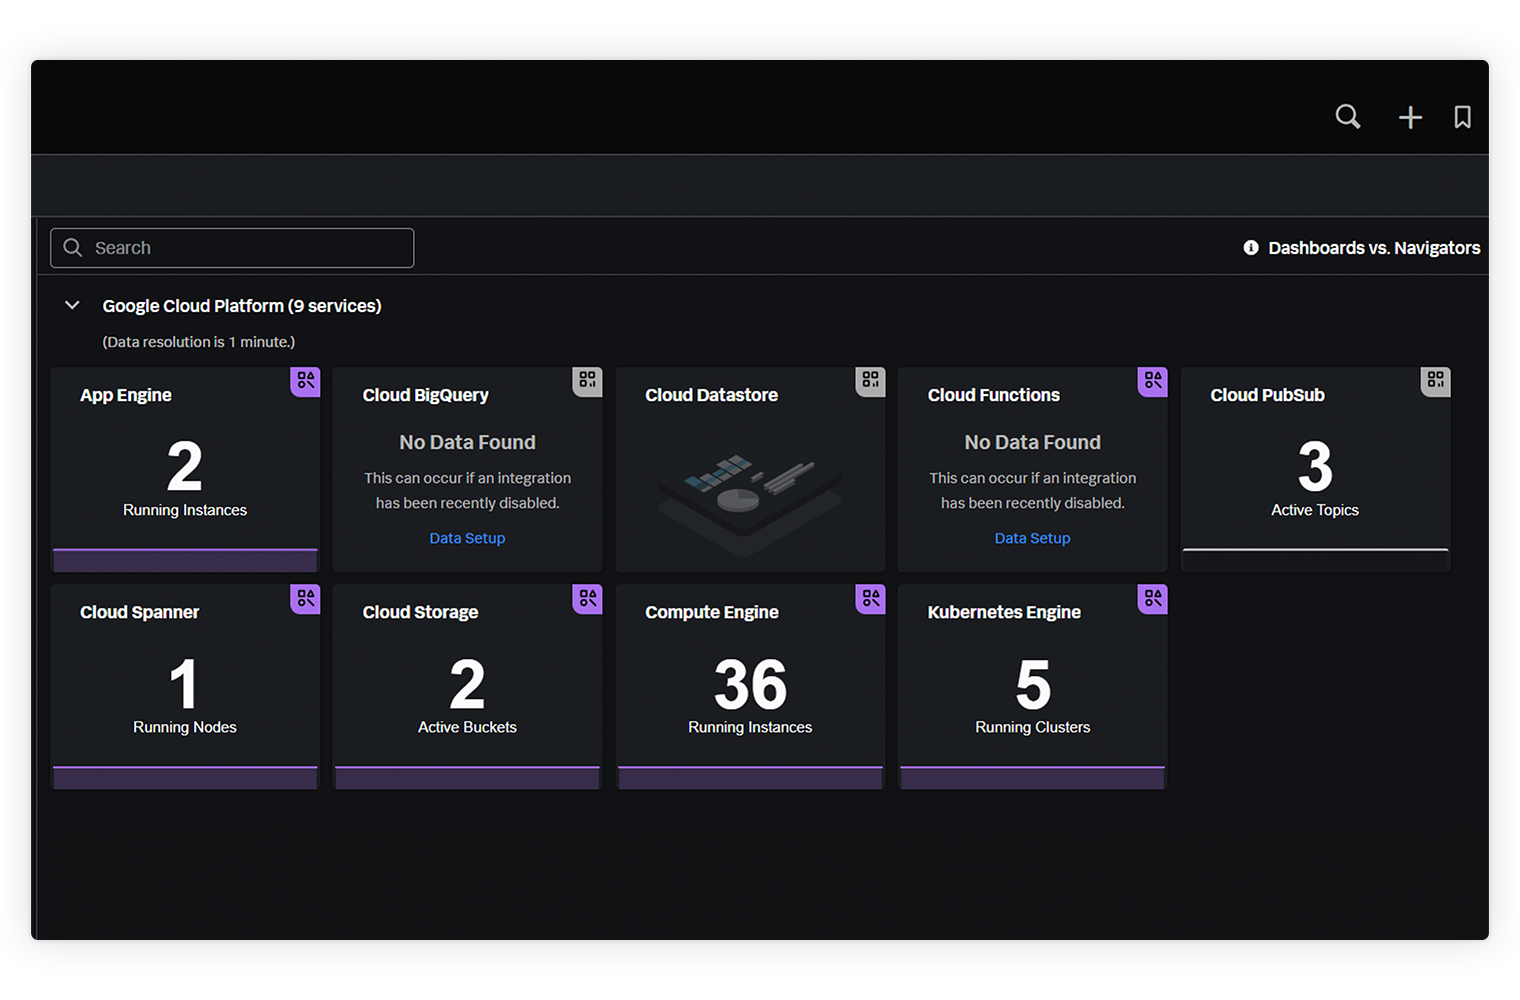Open the Cloud PubSub dashboard icon

click(1435, 381)
